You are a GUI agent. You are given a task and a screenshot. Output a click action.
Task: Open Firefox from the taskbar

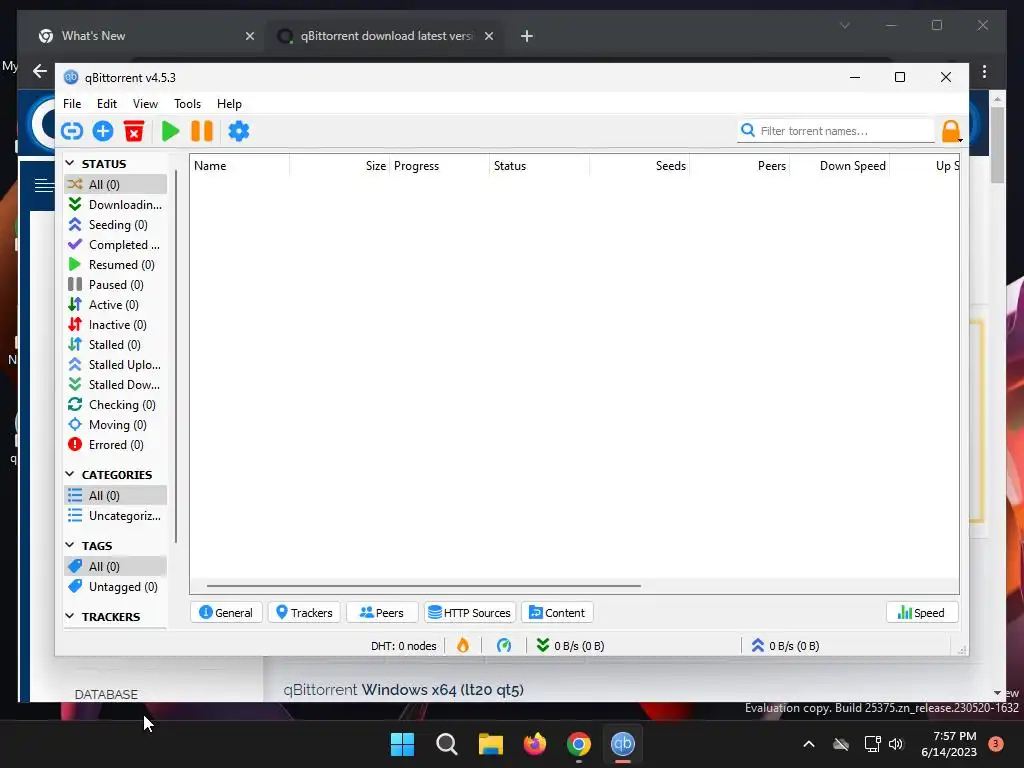(535, 744)
